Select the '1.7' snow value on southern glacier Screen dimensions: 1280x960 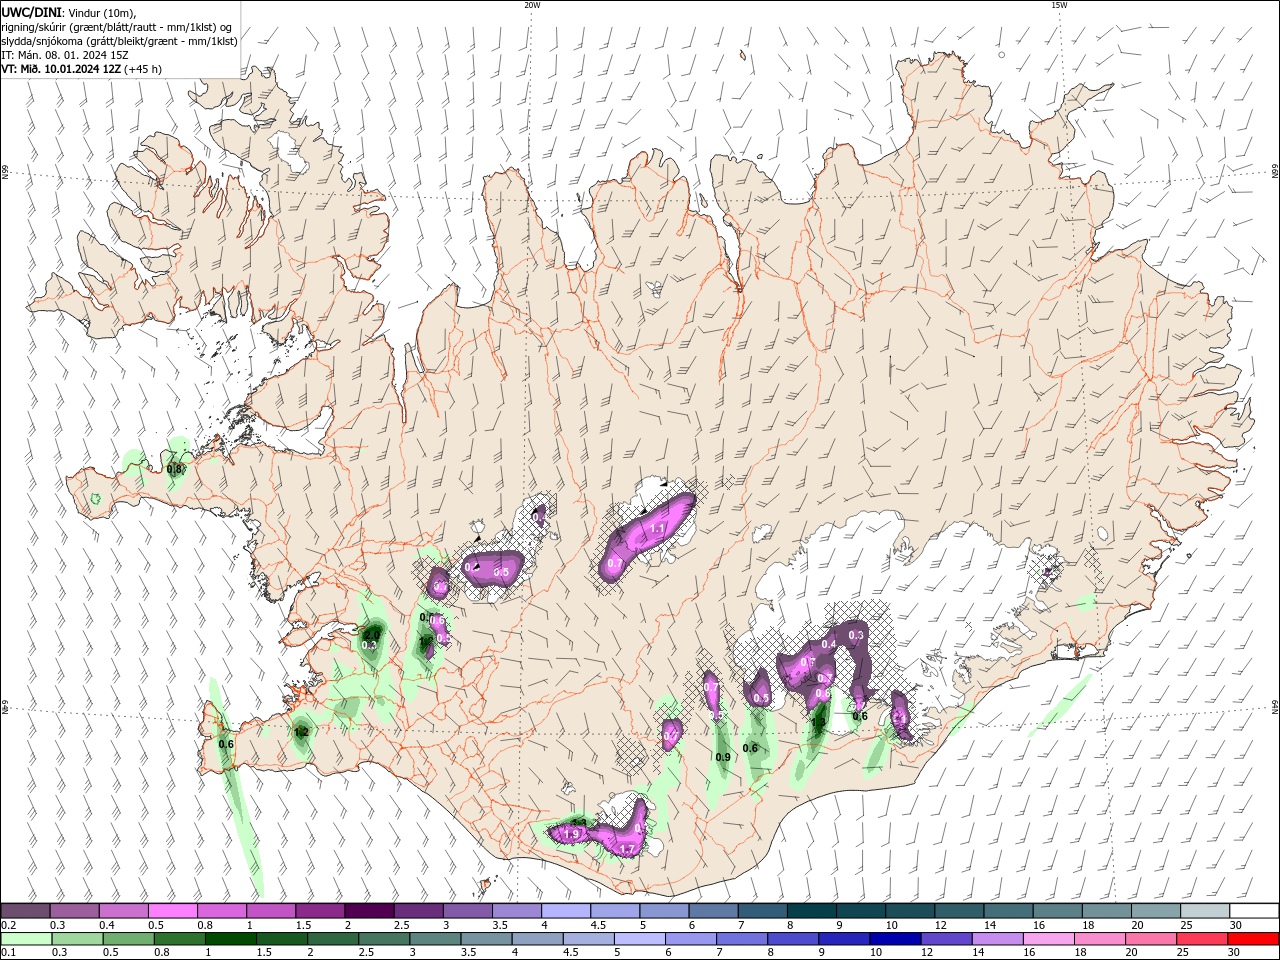628,849
